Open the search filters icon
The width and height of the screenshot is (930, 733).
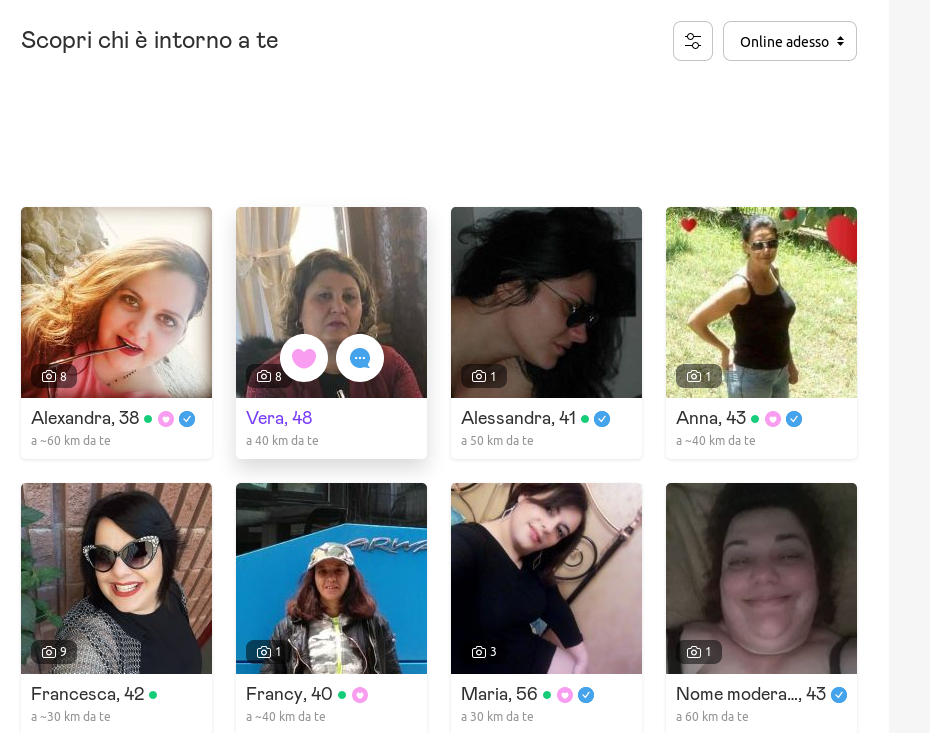tap(693, 41)
